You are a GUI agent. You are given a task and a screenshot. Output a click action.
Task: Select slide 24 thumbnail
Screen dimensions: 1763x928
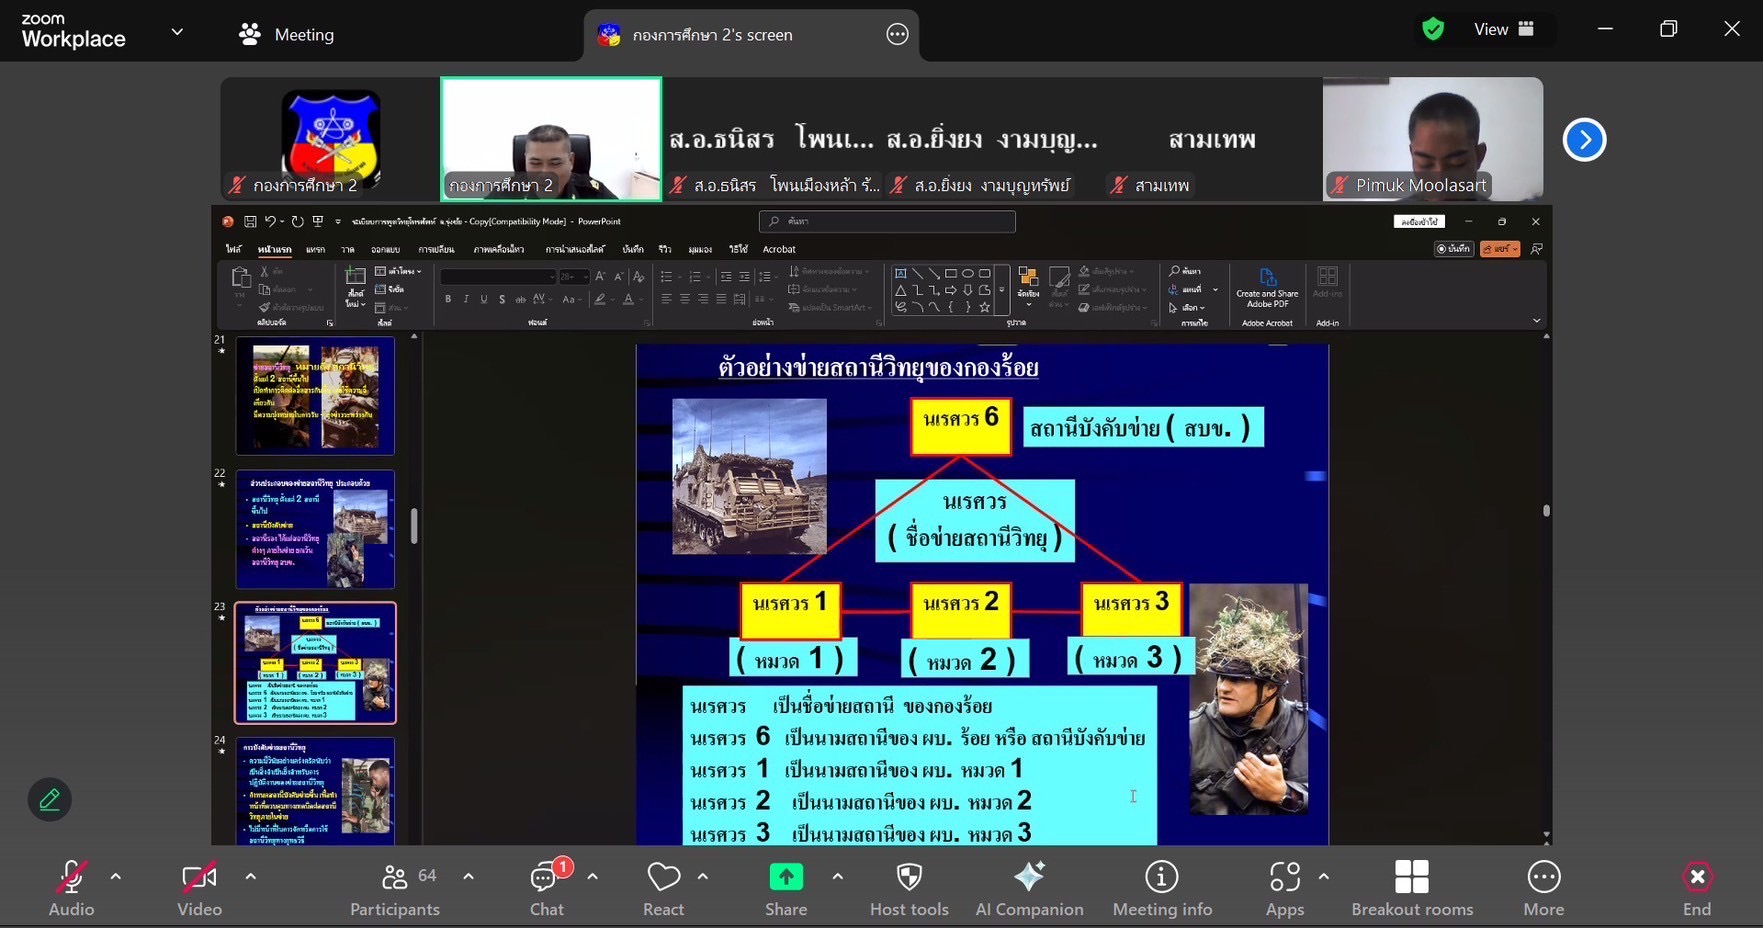315,791
